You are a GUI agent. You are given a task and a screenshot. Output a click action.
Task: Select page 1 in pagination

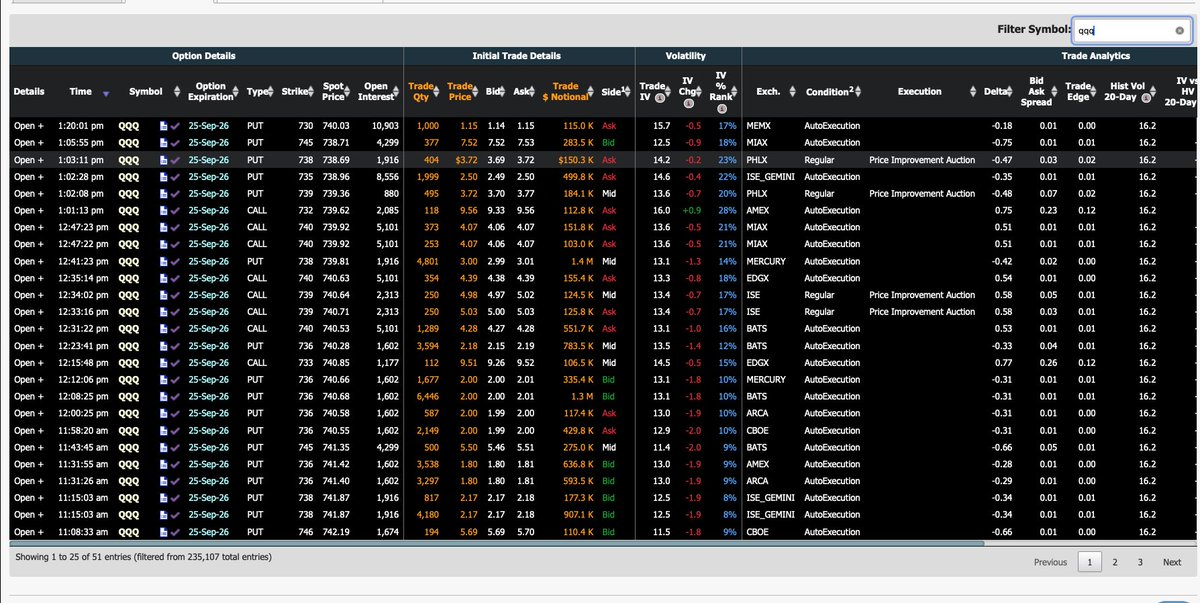[x=1090, y=562]
